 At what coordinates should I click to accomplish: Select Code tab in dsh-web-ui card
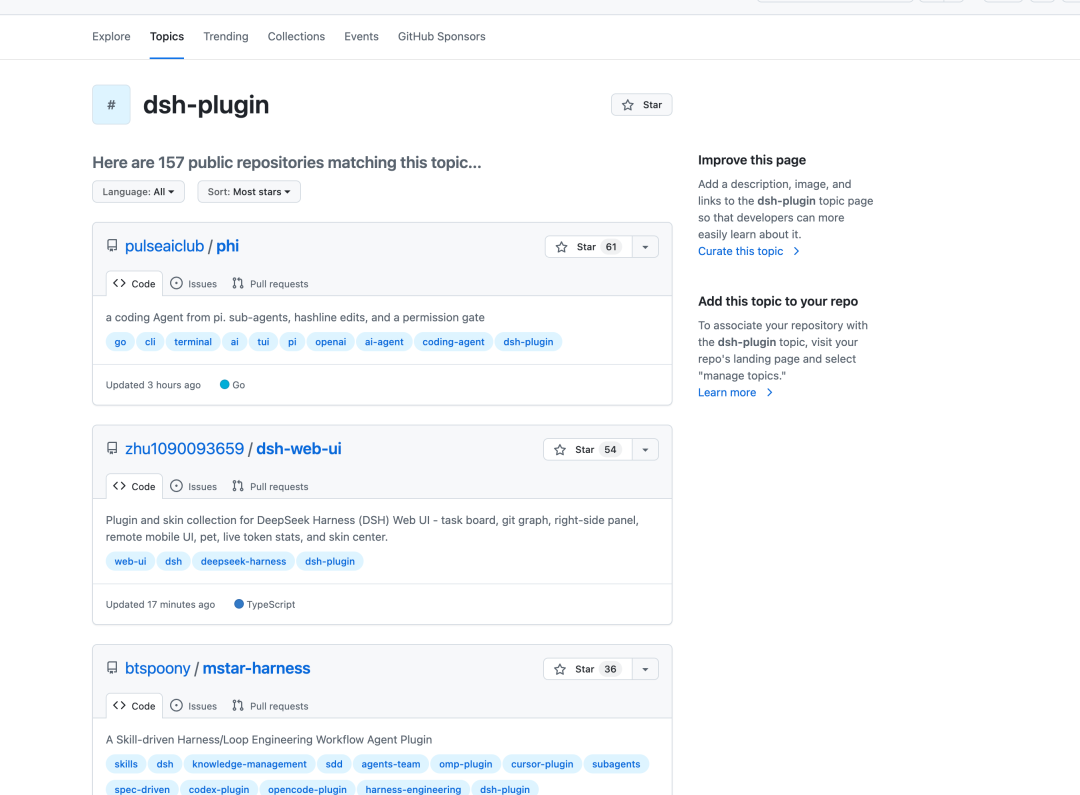point(134,486)
